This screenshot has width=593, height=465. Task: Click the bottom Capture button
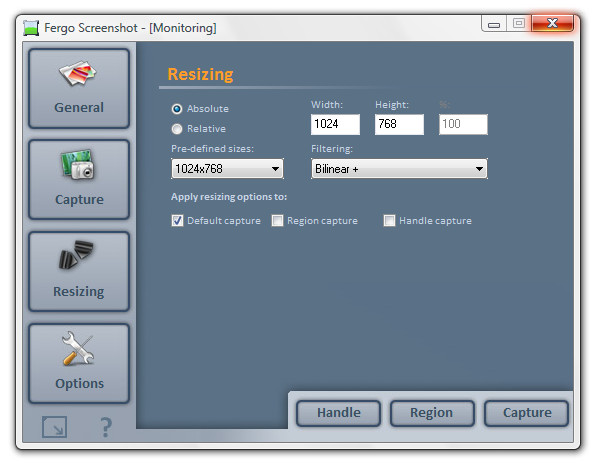pyautogui.click(x=526, y=413)
